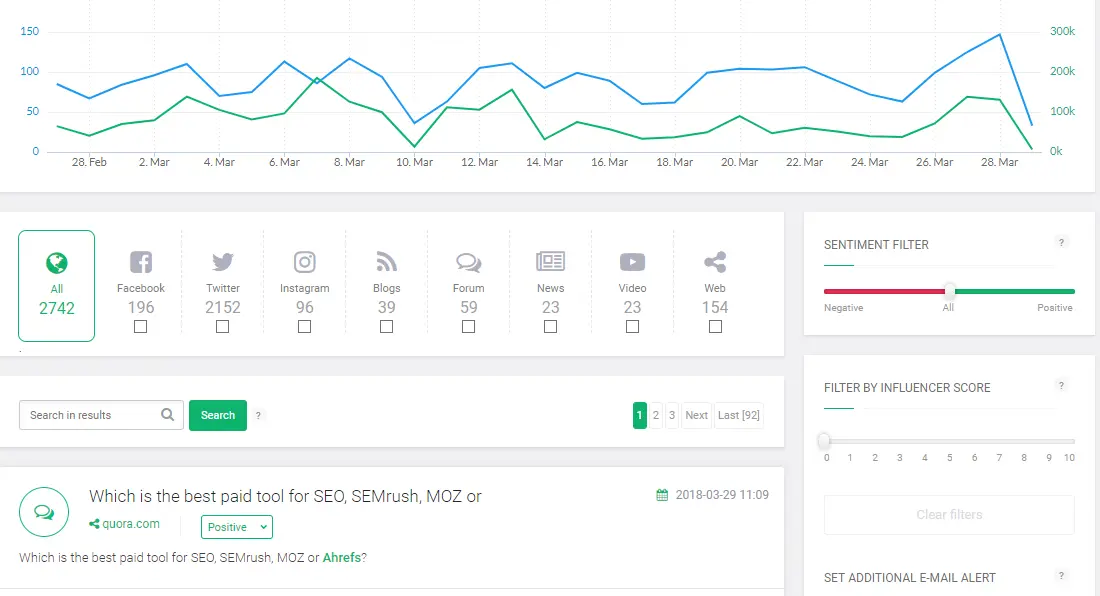
Task: Check the Instagram source checkbox
Action: click(304, 327)
